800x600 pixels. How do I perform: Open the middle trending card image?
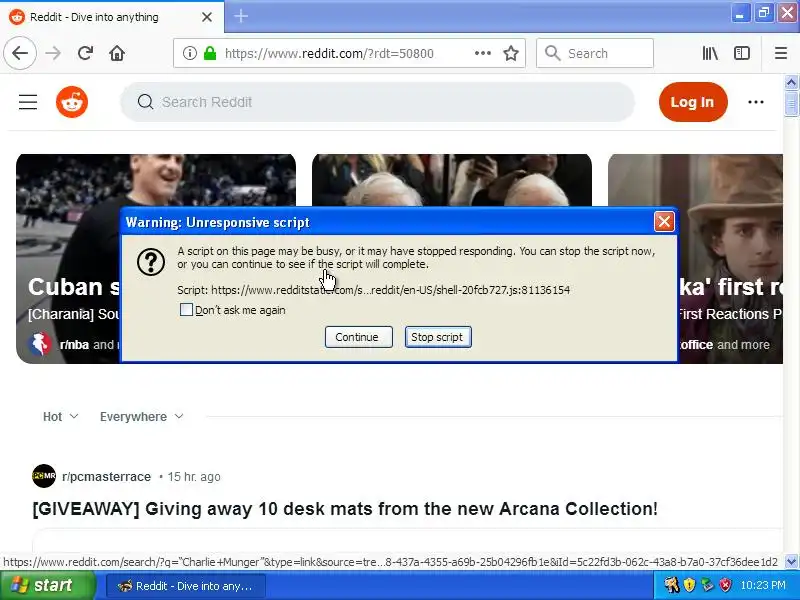(x=452, y=180)
